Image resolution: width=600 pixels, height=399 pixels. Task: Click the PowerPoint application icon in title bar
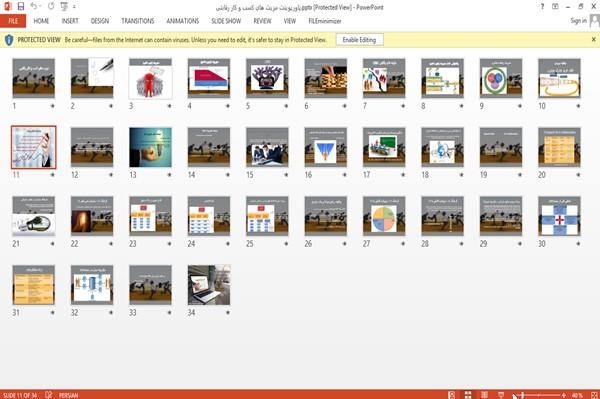8,7
